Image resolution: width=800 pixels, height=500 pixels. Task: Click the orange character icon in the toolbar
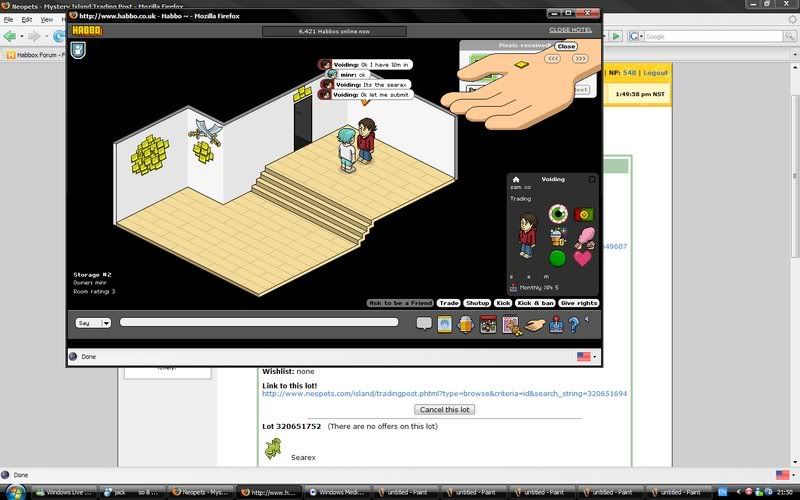click(465, 324)
